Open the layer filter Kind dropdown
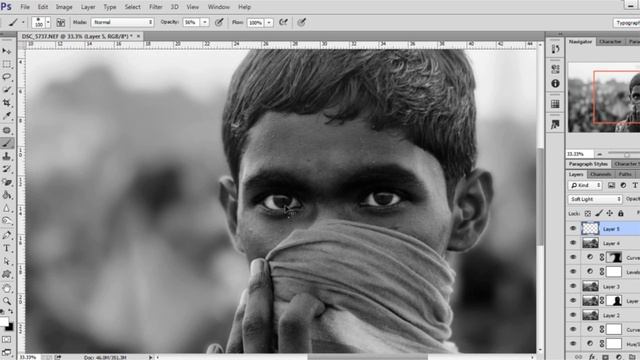 coord(585,185)
